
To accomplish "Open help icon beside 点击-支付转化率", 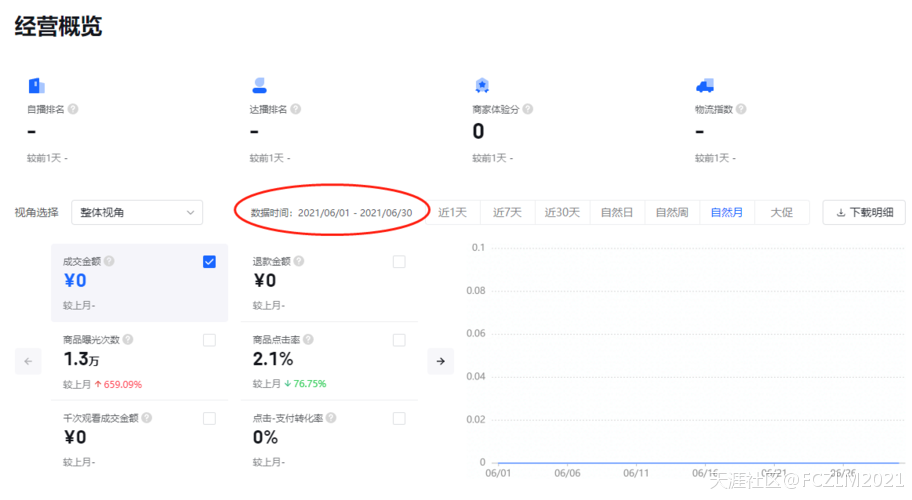I will (x=331, y=417).
